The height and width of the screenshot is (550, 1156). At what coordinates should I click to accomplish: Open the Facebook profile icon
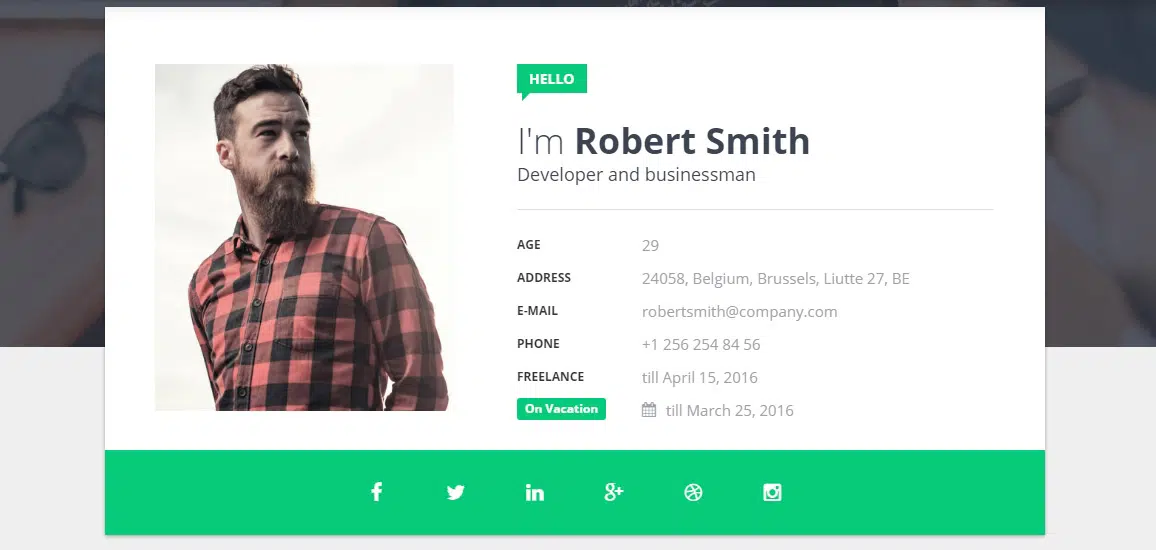click(x=377, y=492)
